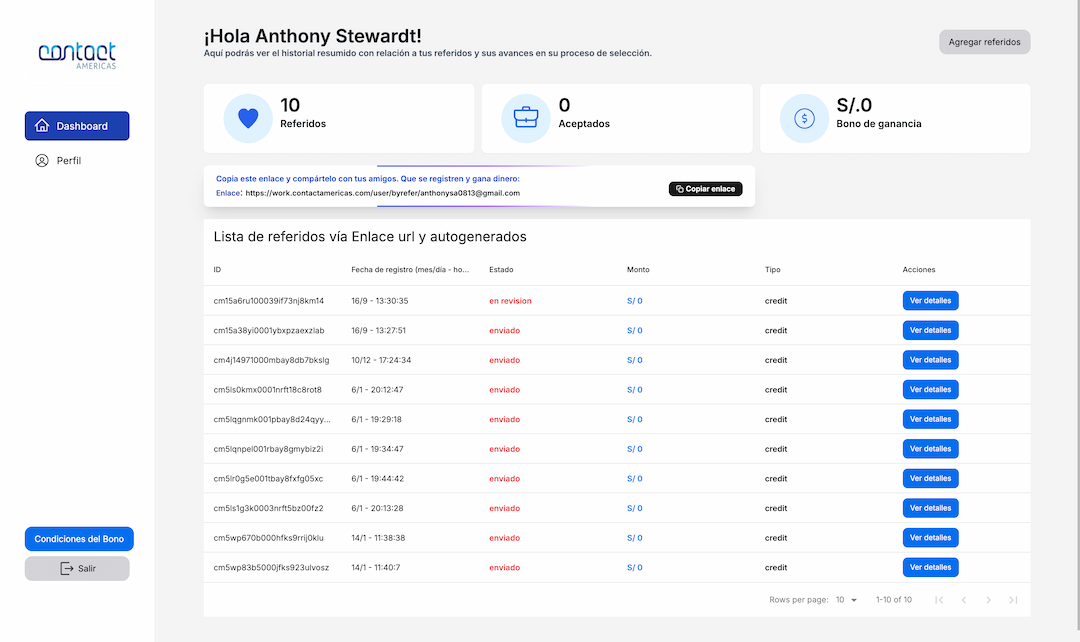This screenshot has height=642, width=1080.
Task: Jump to last page of the table
Action: pos(1013,600)
